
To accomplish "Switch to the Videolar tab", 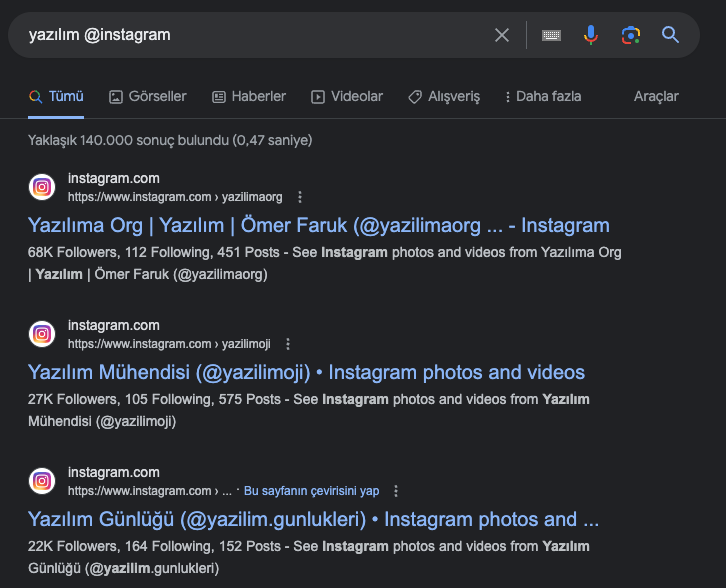I will (347, 96).
